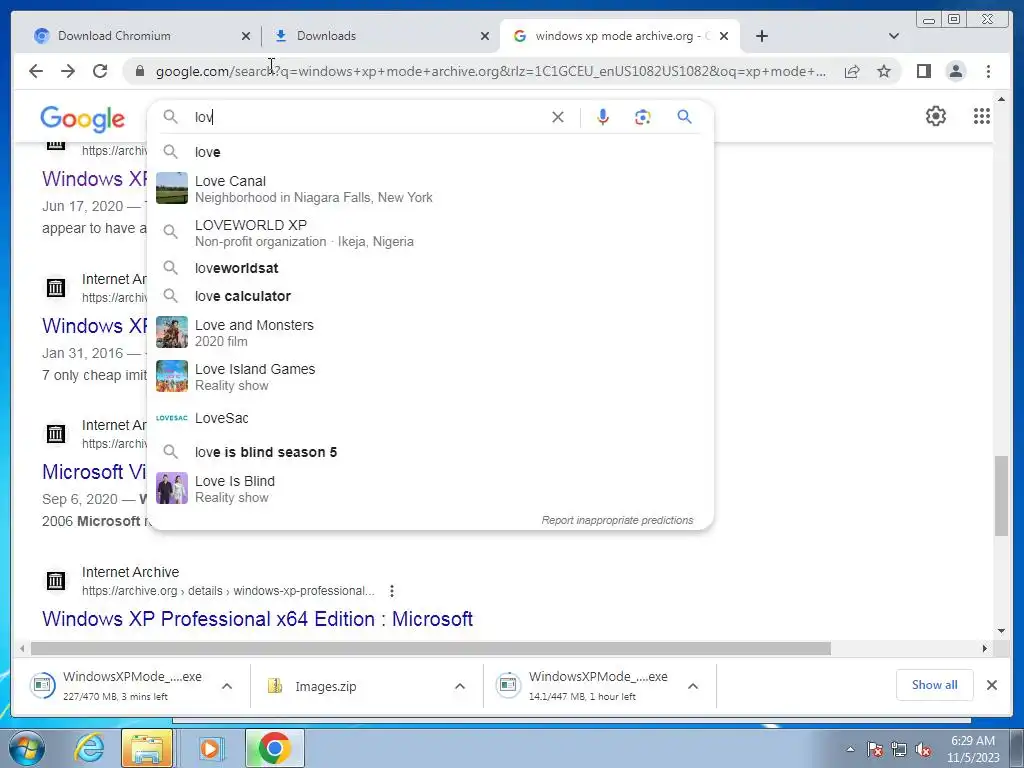The image size is (1024, 768).
Task: Start a voice search with the microphone
Action: [x=603, y=117]
